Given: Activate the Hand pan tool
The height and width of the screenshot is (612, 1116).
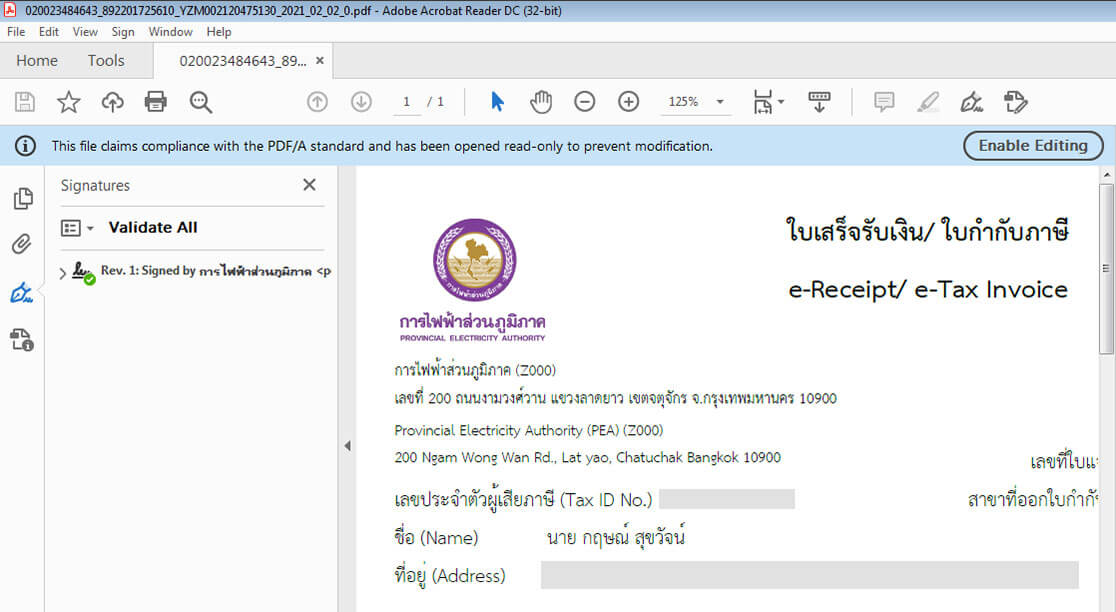Looking at the screenshot, I should tap(541, 102).
